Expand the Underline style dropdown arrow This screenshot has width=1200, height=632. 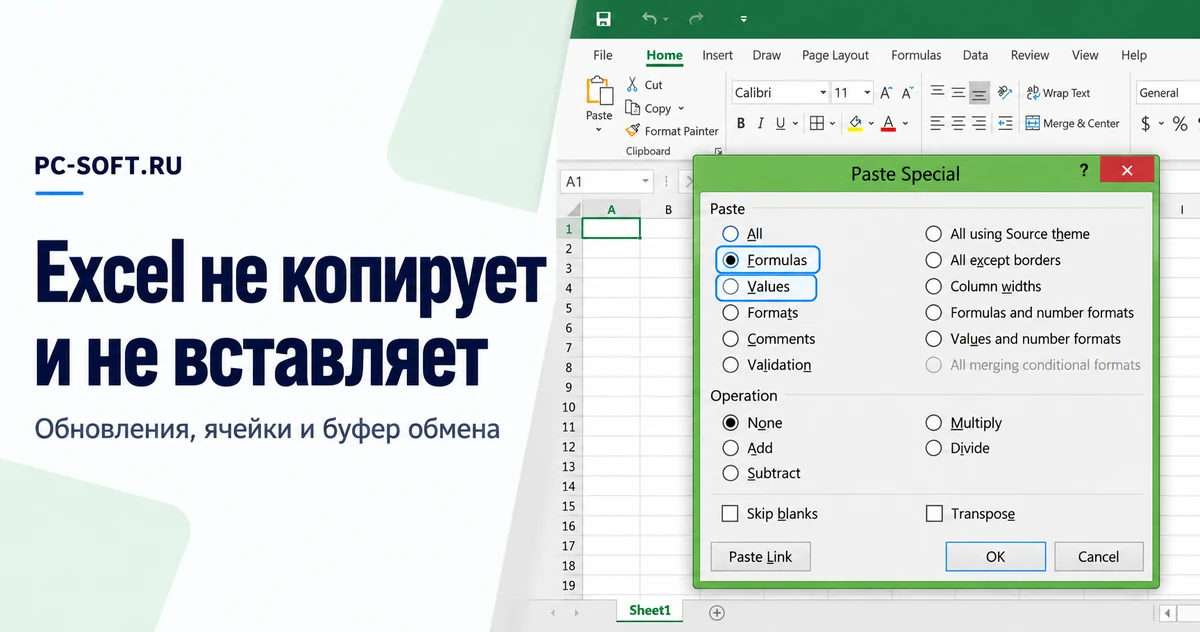[x=795, y=124]
